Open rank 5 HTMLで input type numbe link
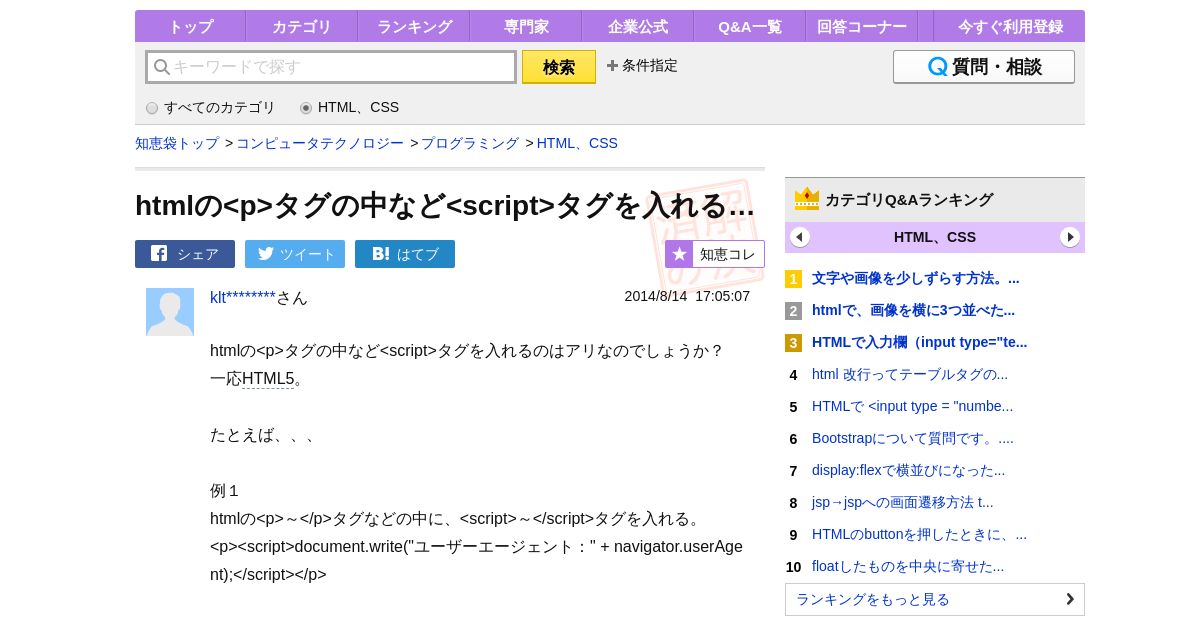Image resolution: width=1200 pixels, height=630 pixels. coord(912,406)
